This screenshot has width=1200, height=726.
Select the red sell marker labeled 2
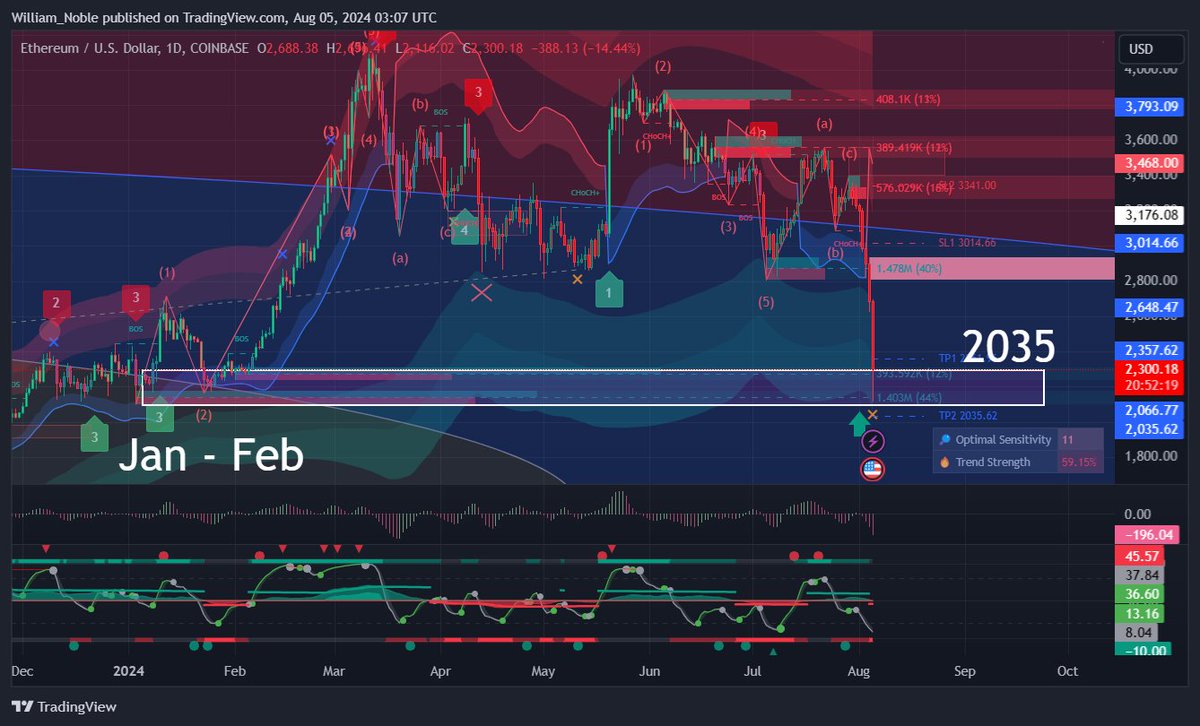(x=56, y=305)
